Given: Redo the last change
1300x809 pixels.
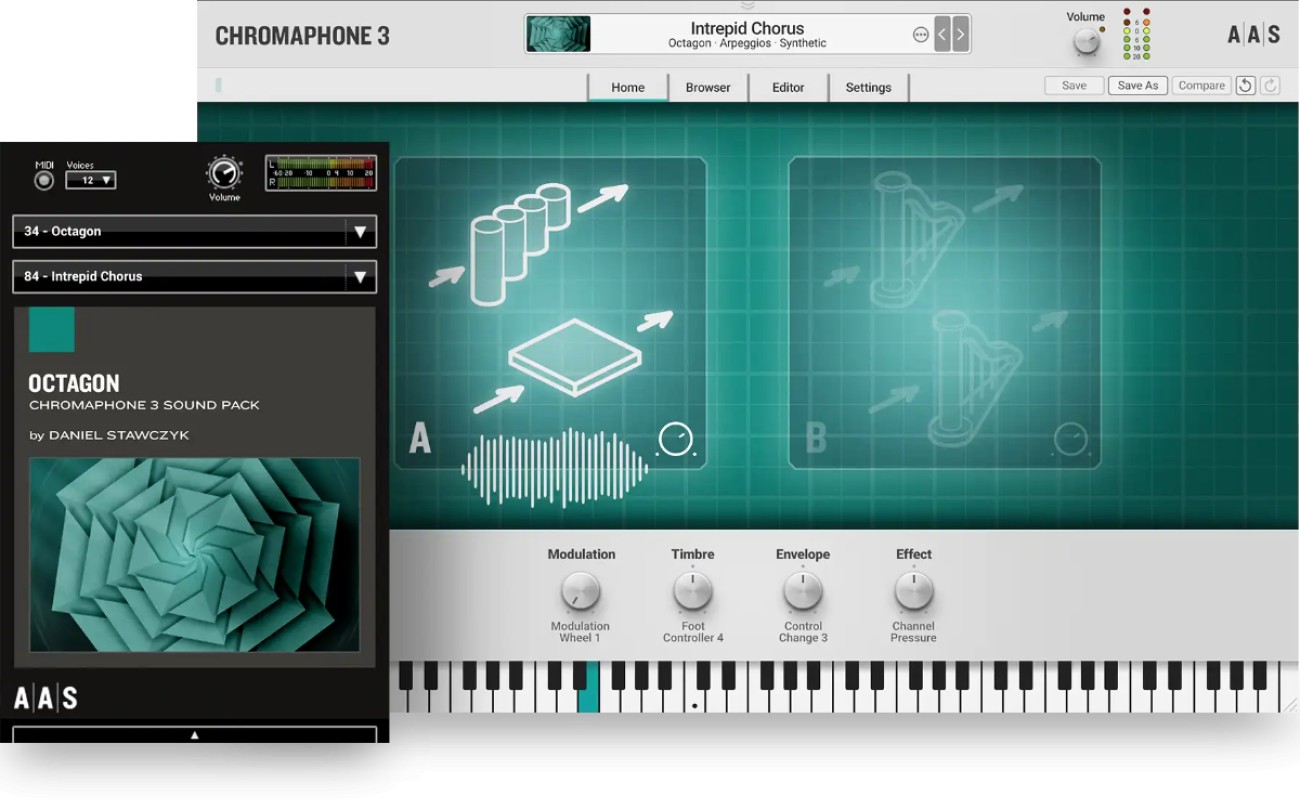Looking at the screenshot, I should [1270, 85].
